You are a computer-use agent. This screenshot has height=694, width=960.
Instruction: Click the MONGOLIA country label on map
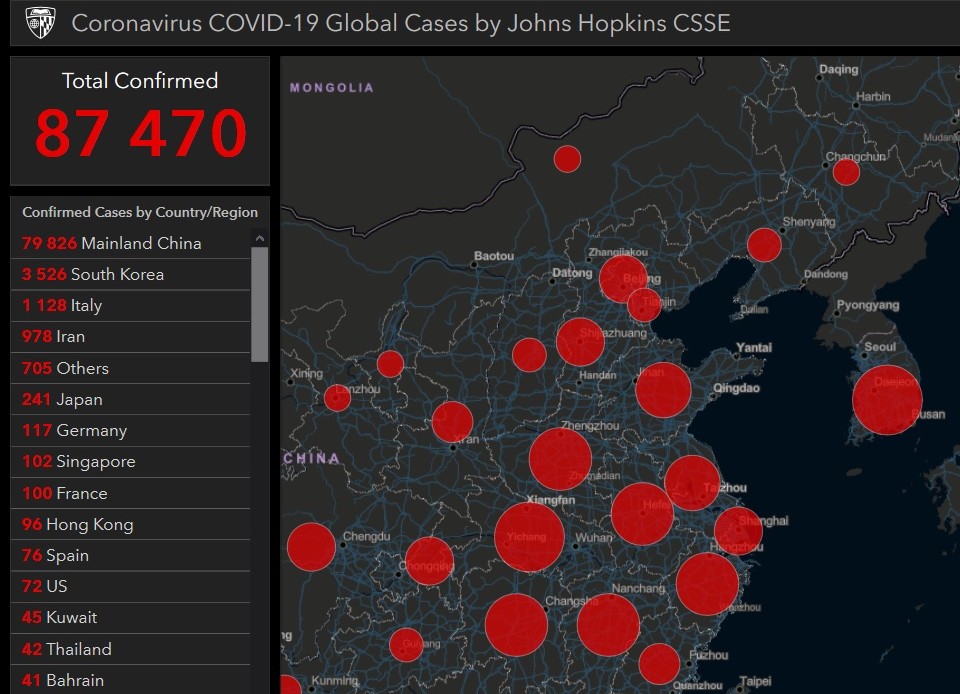click(331, 88)
